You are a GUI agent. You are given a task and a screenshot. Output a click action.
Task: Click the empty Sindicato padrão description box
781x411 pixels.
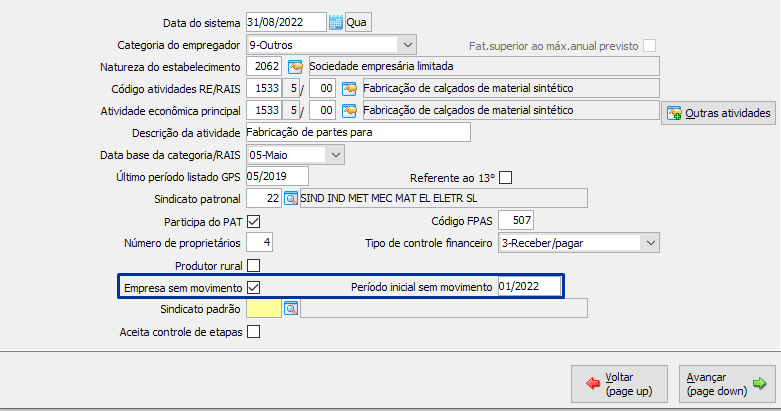[444, 308]
